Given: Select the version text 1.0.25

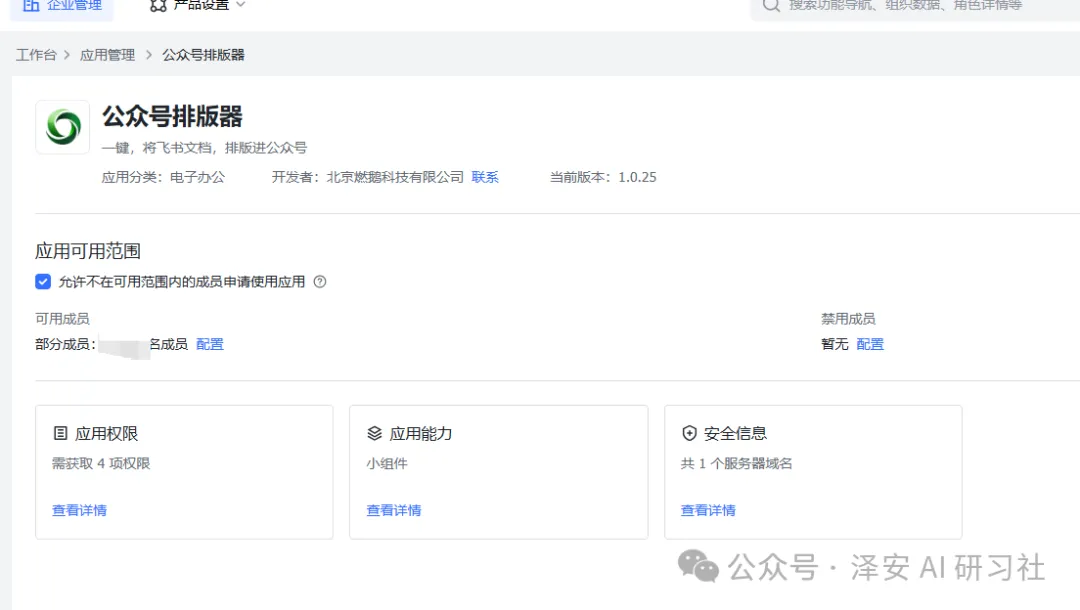Looking at the screenshot, I should pyautogui.click(x=637, y=177).
